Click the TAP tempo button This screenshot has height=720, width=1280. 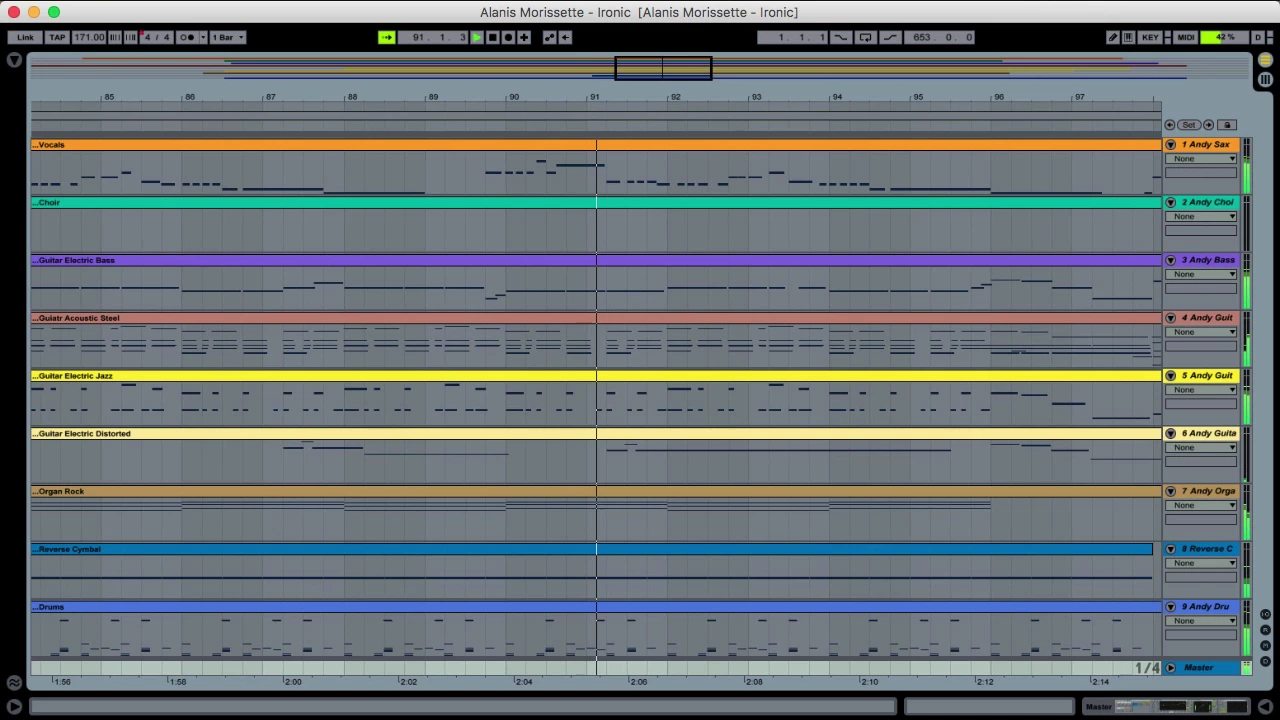click(57, 37)
